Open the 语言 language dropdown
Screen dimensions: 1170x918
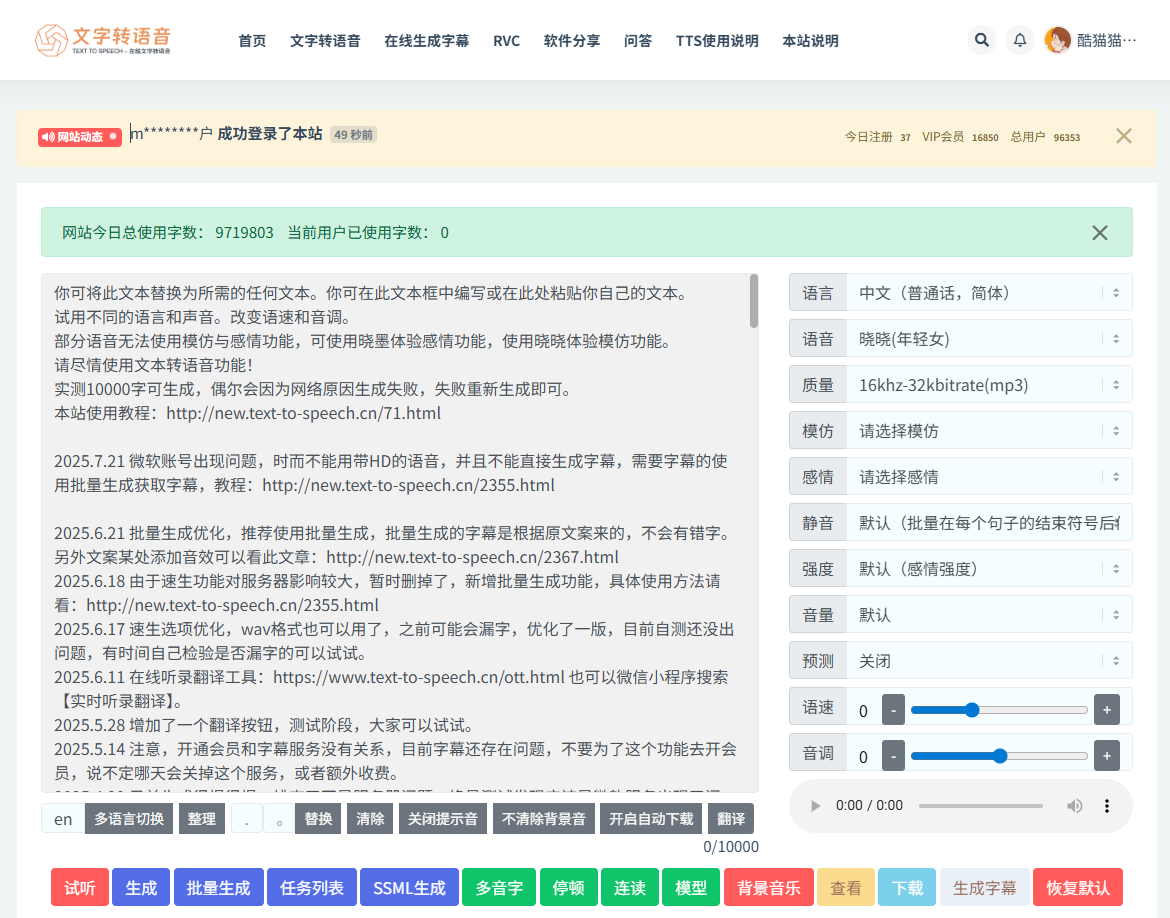pos(988,293)
